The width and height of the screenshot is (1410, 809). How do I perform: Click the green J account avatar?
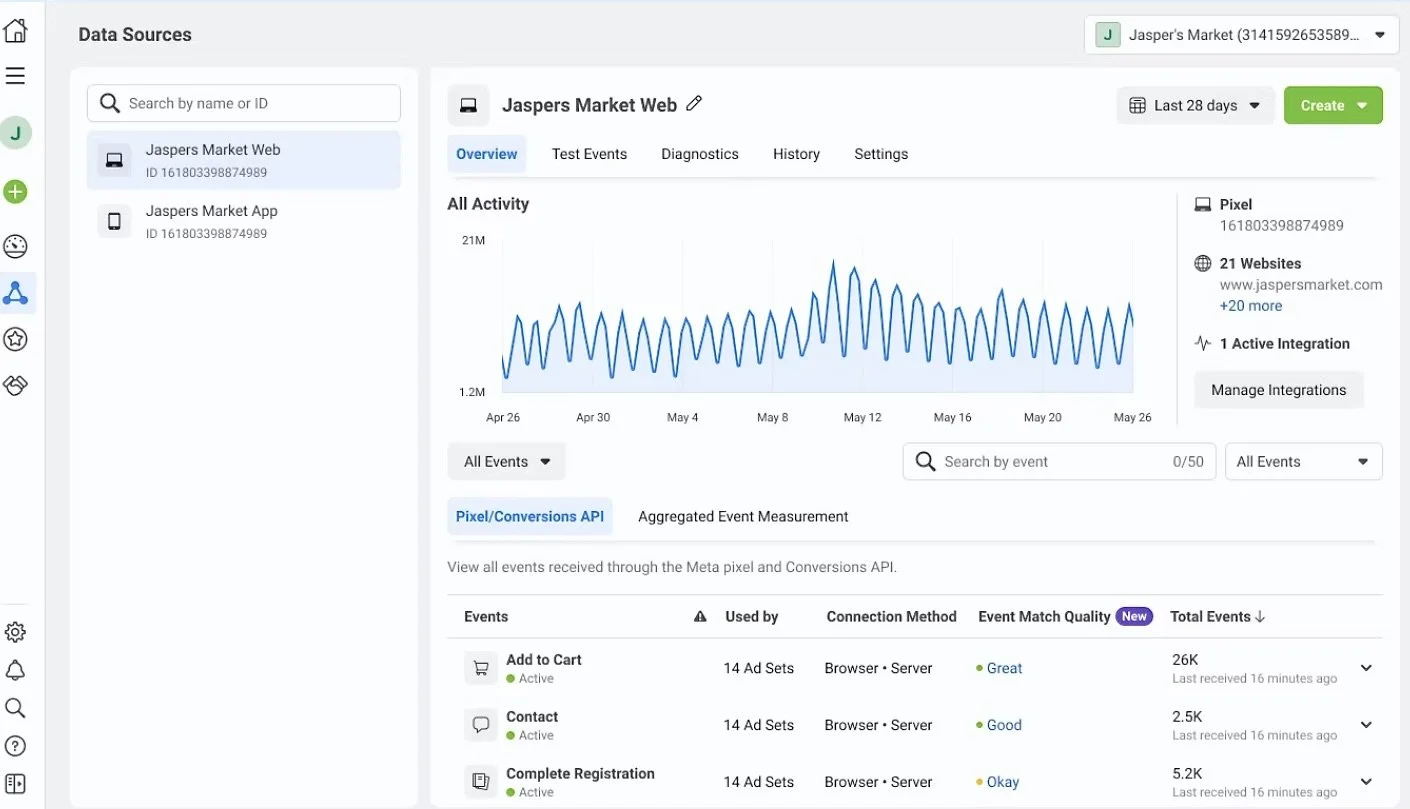tap(15, 133)
